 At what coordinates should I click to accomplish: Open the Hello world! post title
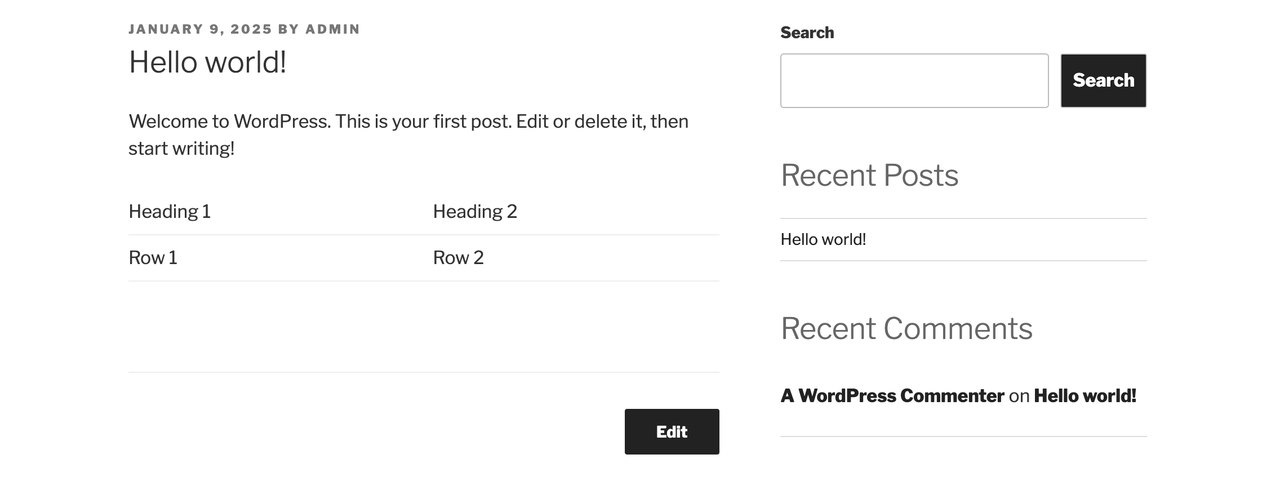(207, 62)
